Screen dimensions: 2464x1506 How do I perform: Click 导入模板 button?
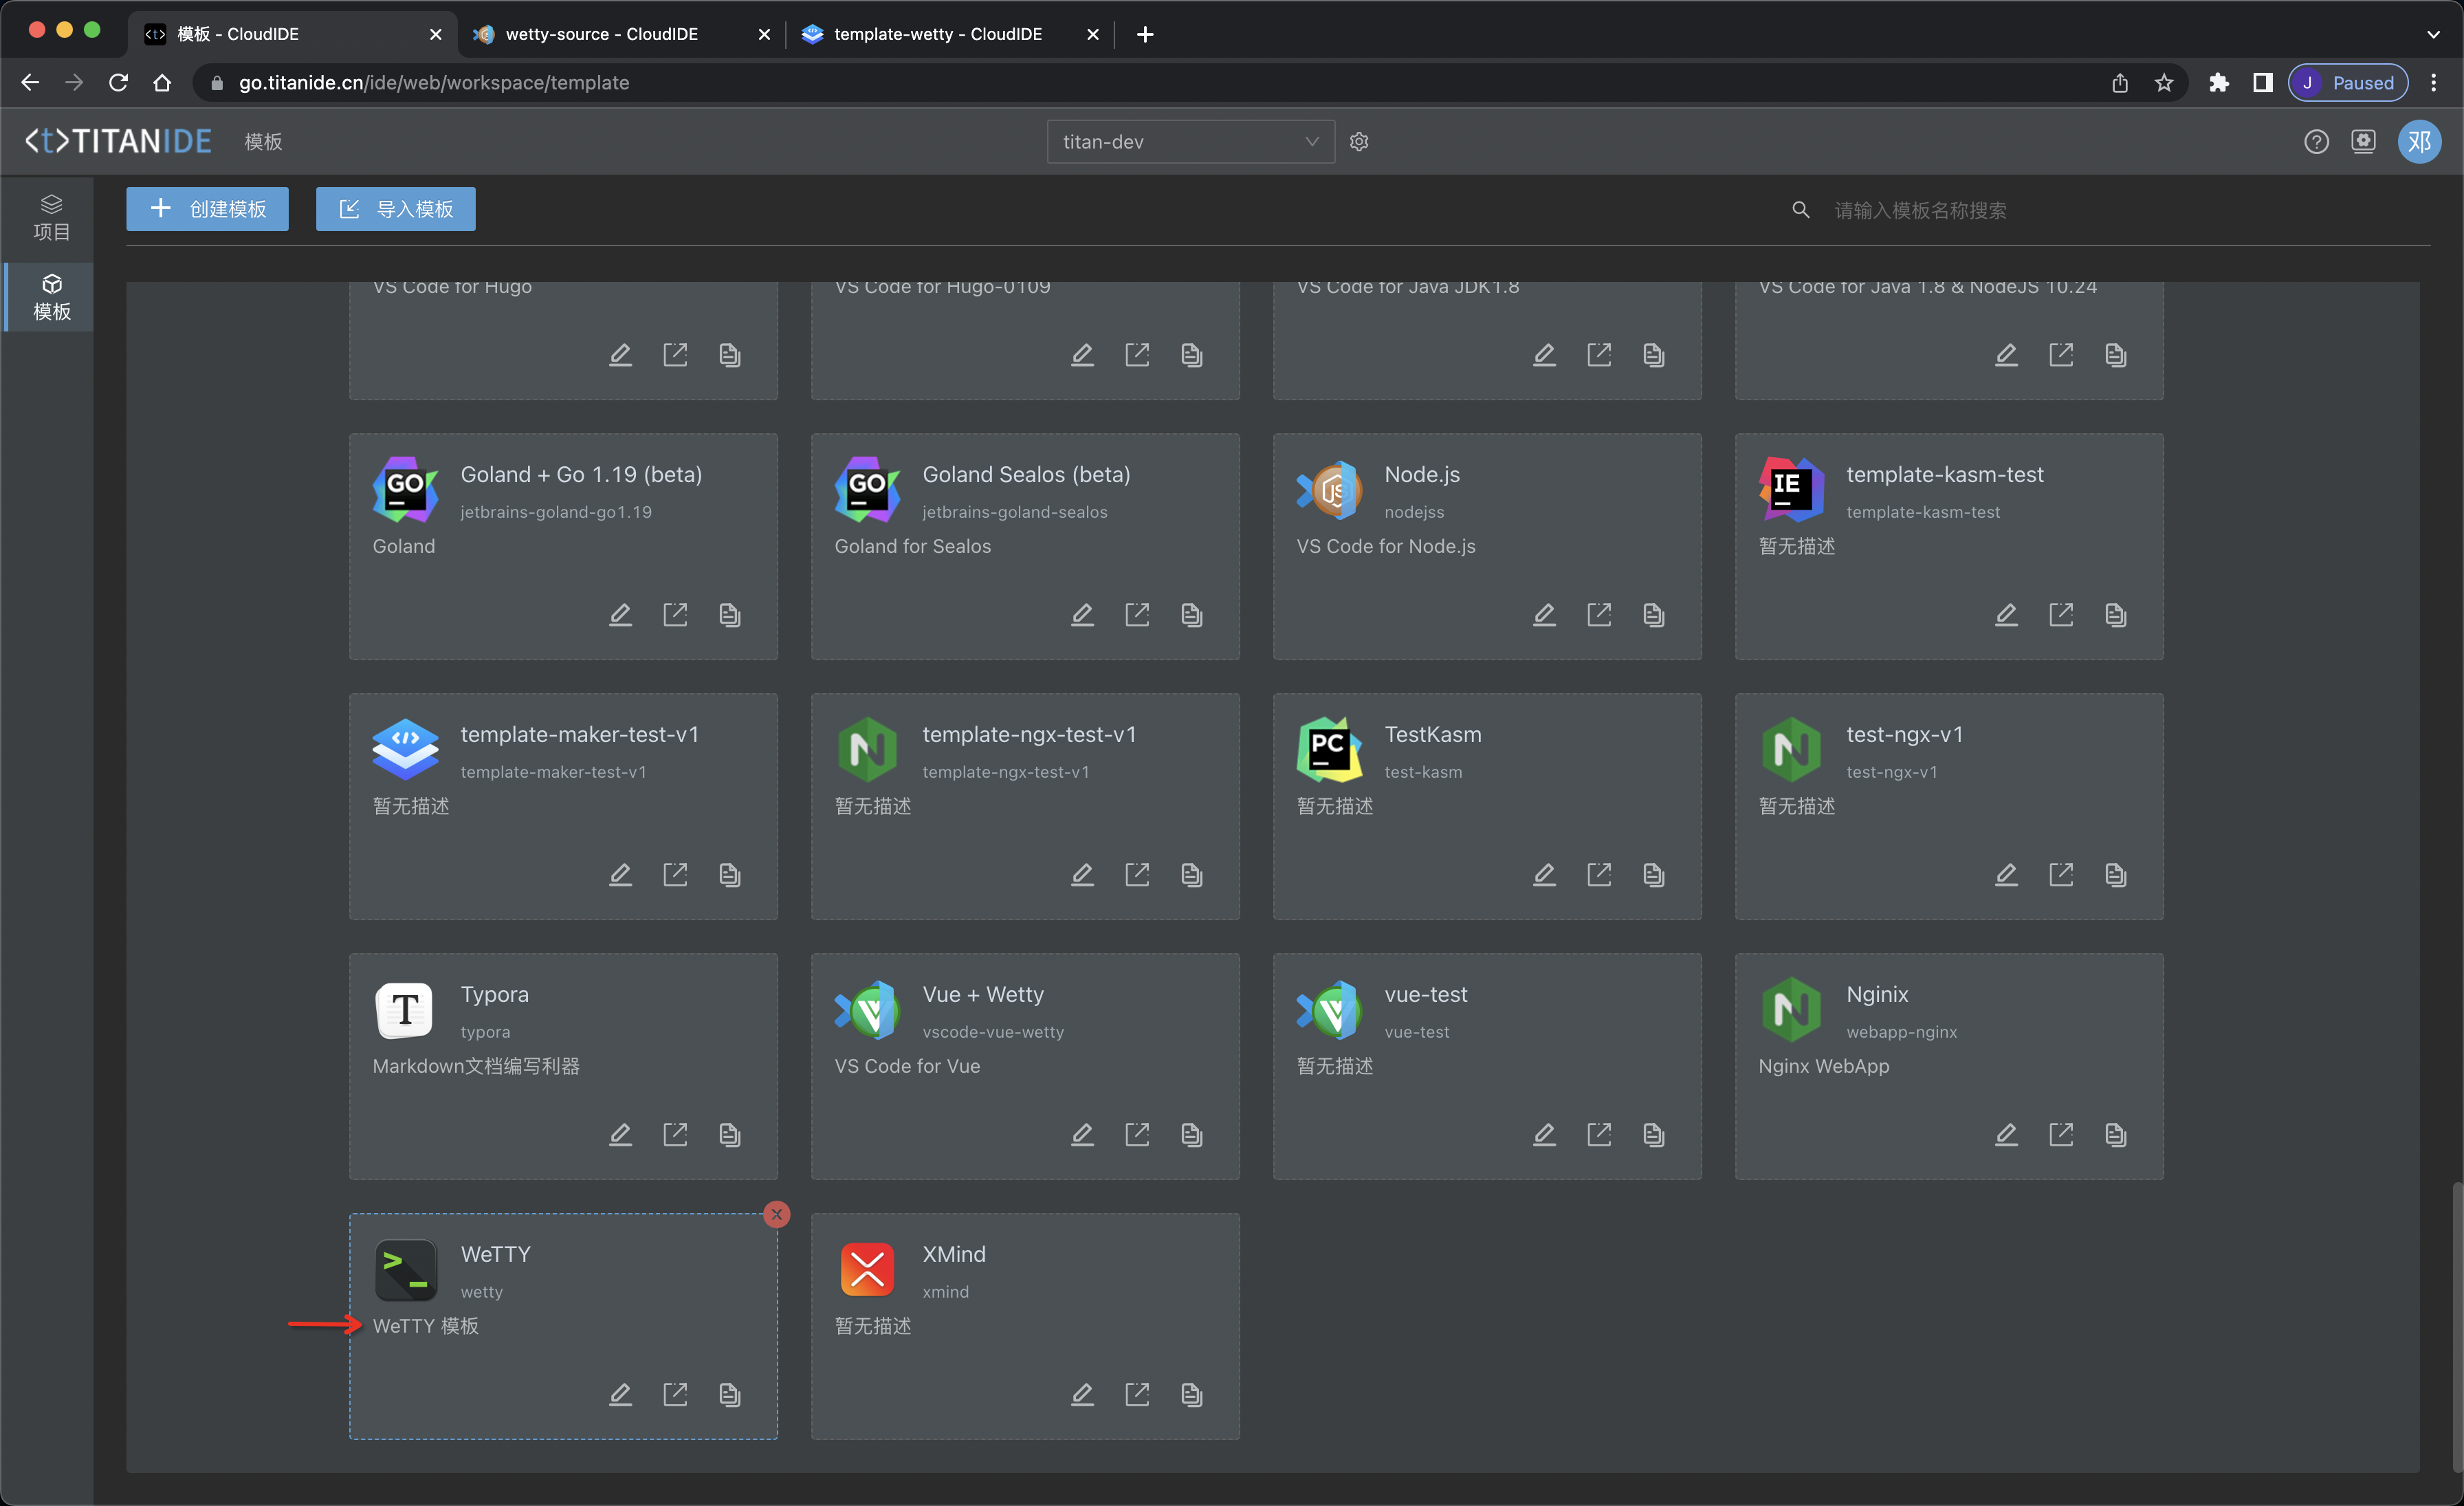(x=396, y=209)
